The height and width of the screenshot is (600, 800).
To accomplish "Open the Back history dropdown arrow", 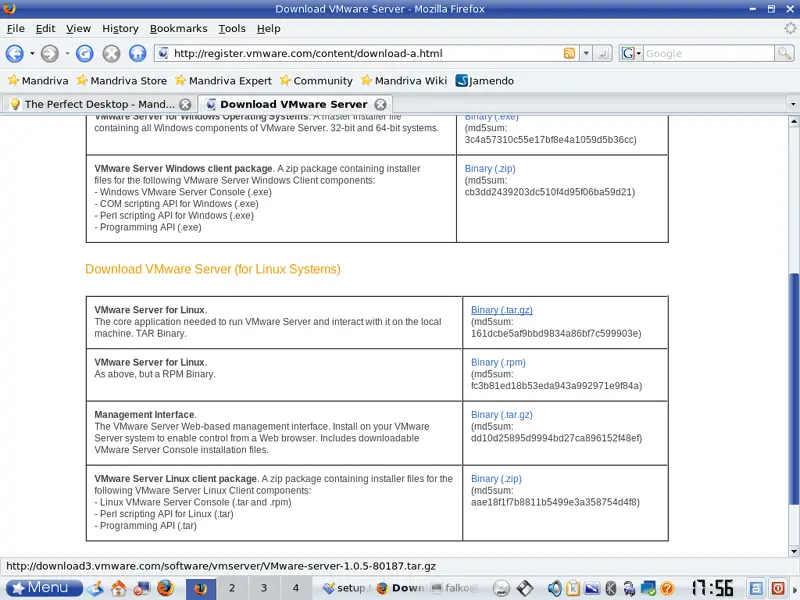I will tap(32, 54).
